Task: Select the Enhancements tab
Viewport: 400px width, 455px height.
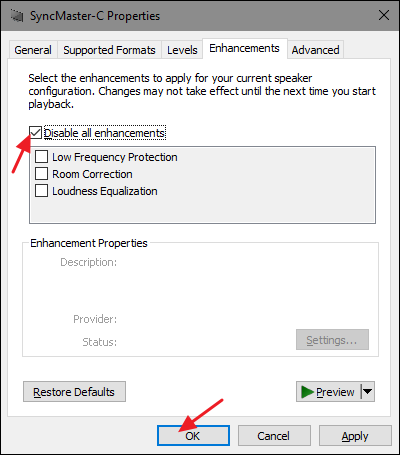Action: [244, 48]
